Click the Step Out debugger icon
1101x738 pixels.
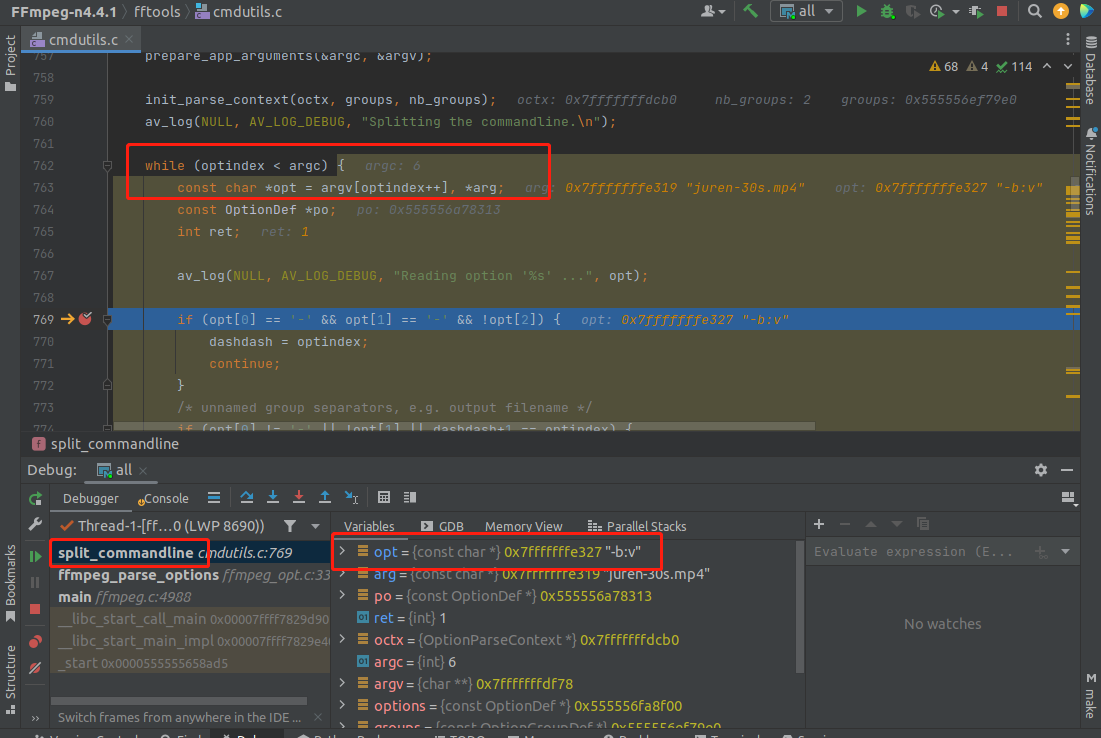coord(325,497)
